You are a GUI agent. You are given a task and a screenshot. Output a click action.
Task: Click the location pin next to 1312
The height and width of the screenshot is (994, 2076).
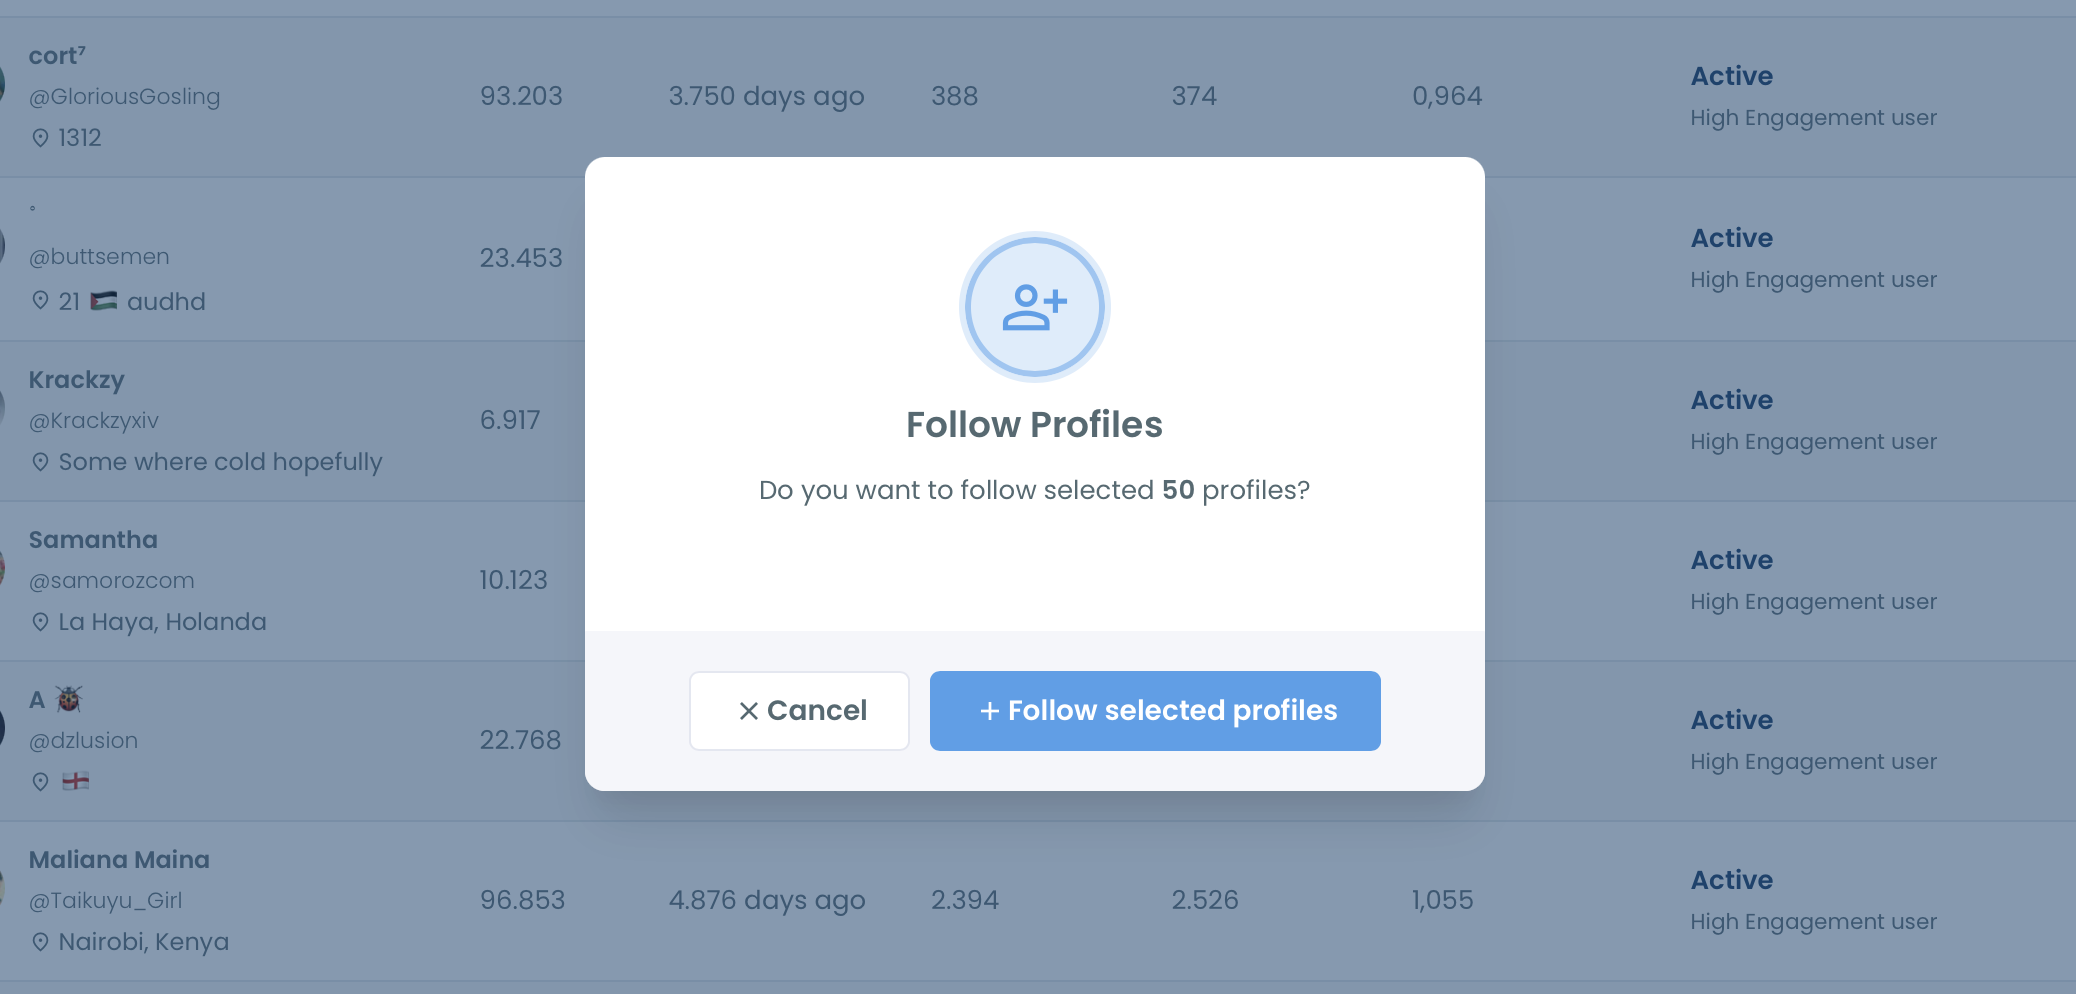40,139
